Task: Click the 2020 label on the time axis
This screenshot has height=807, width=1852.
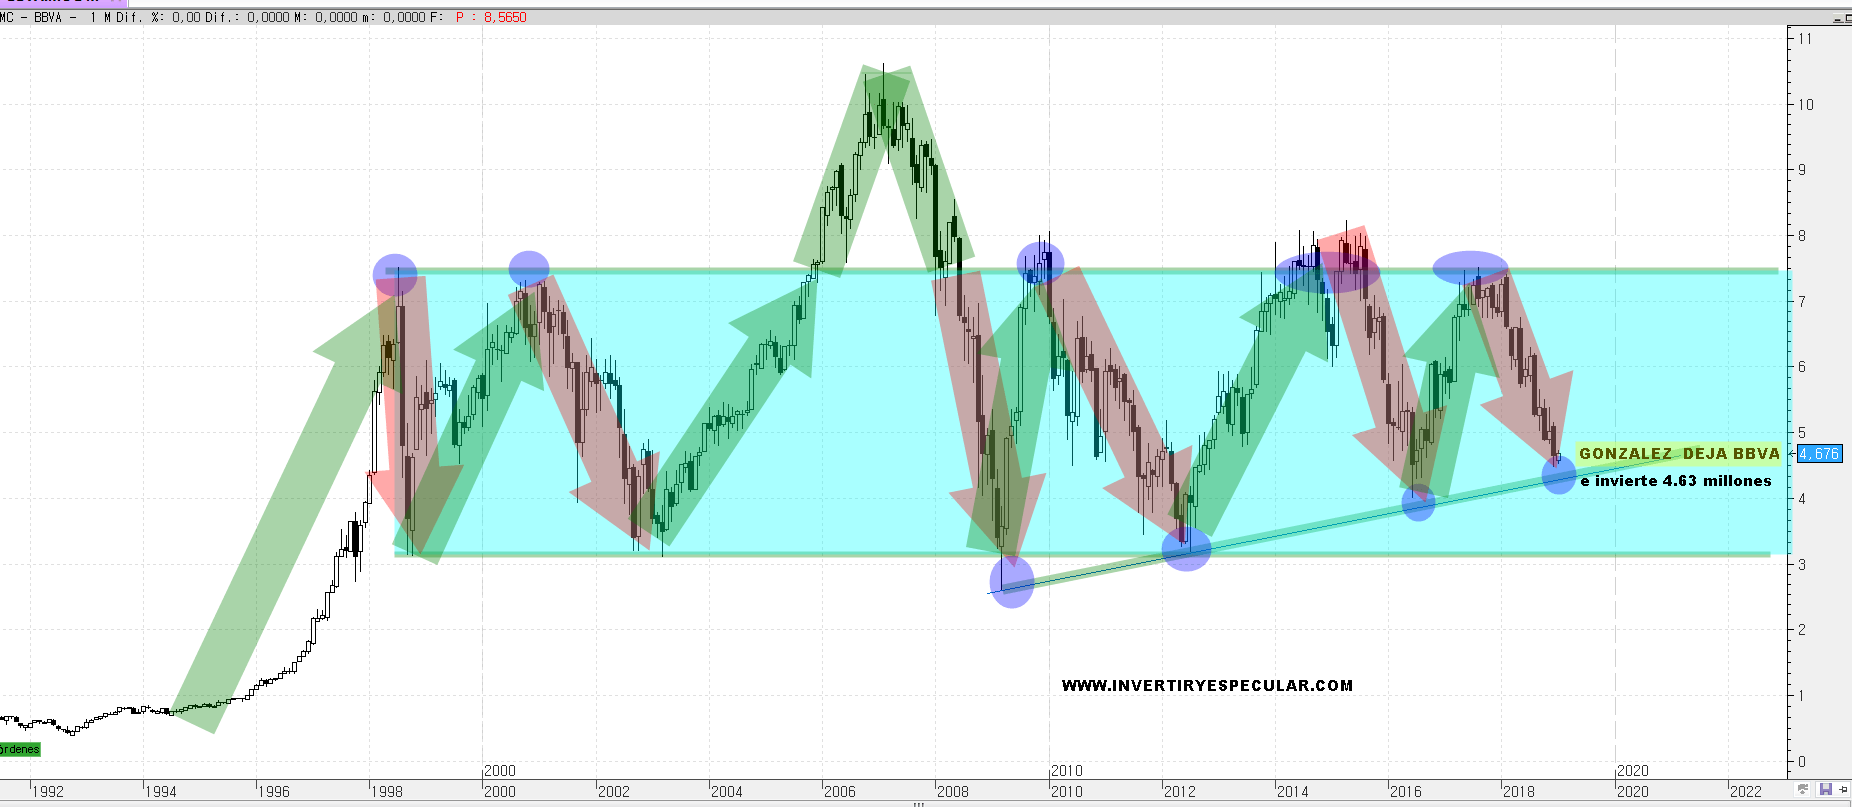Action: (1632, 791)
